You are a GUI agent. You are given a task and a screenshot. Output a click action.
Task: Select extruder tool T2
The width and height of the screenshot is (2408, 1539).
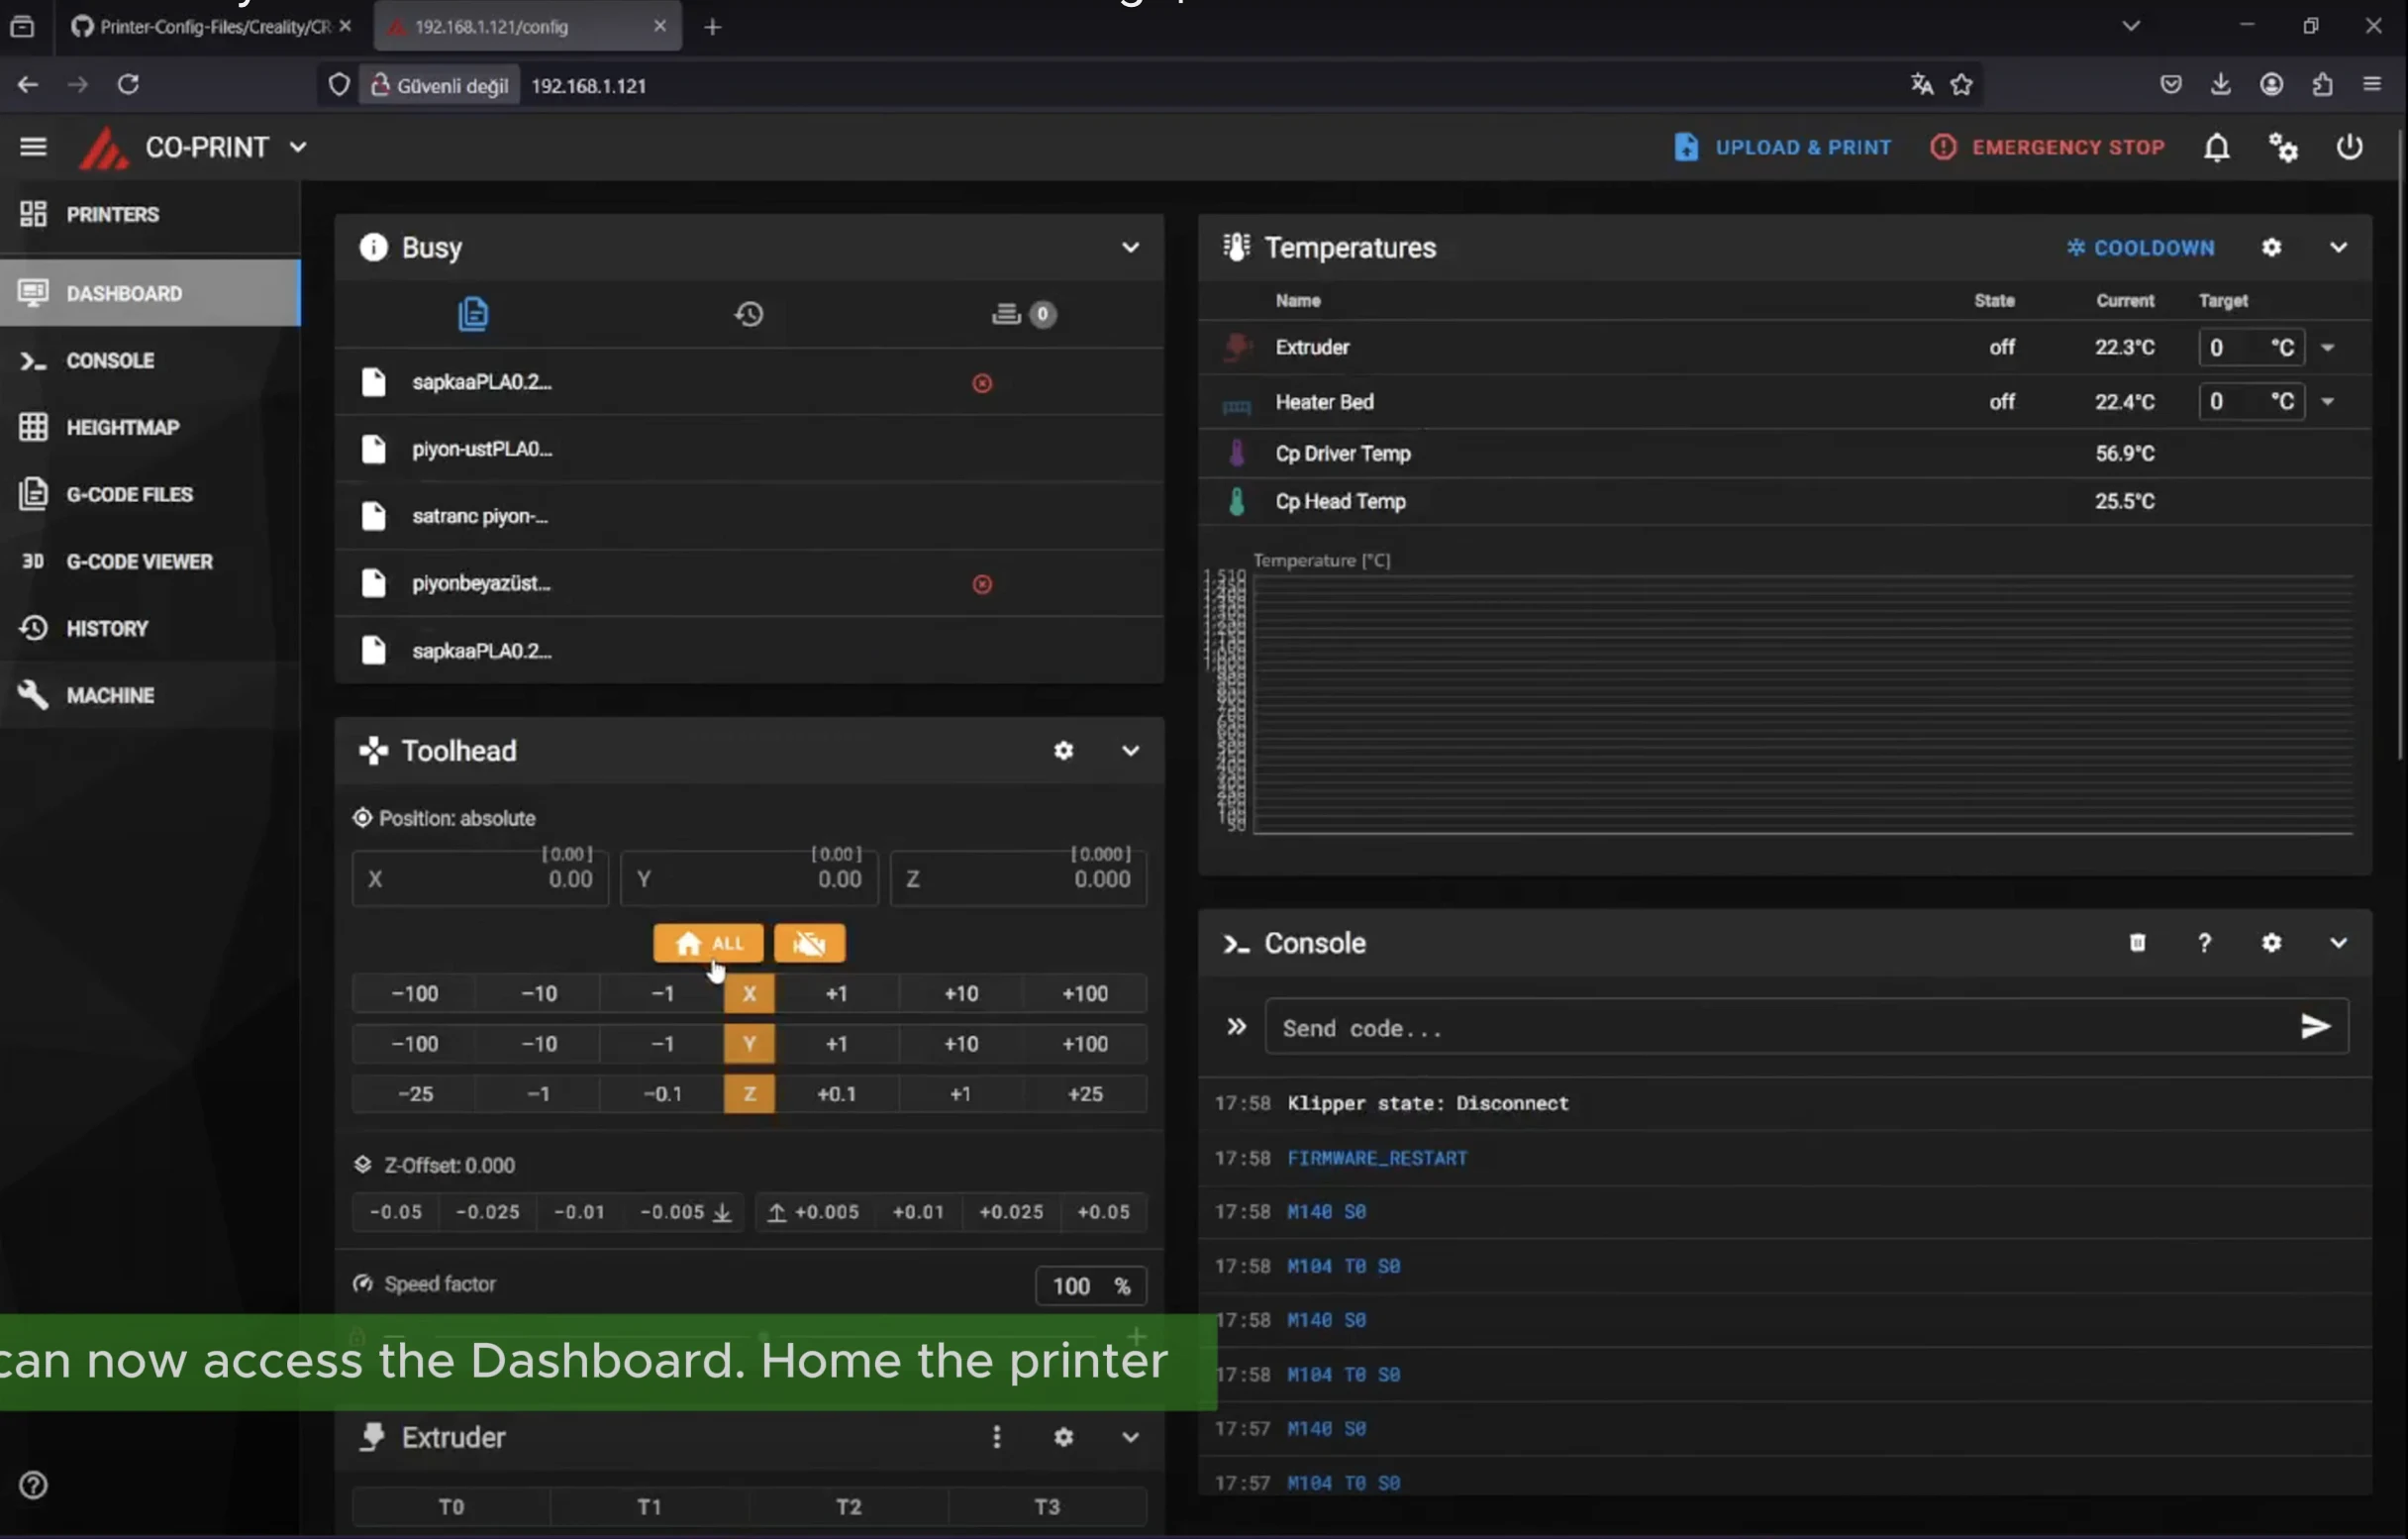[x=848, y=1506]
